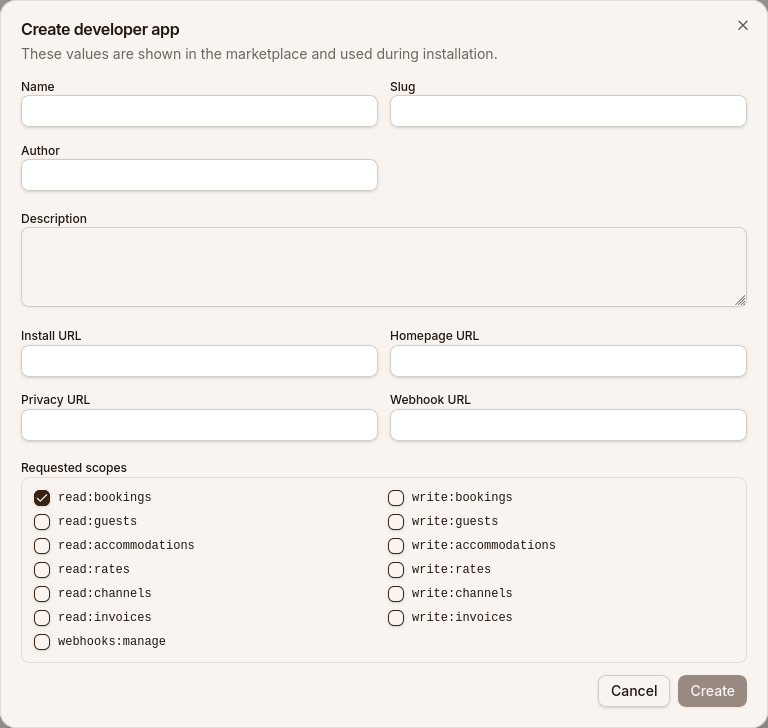Viewport: 768px width, 728px height.
Task: Click the Homepage URL input
Action: 568,361
